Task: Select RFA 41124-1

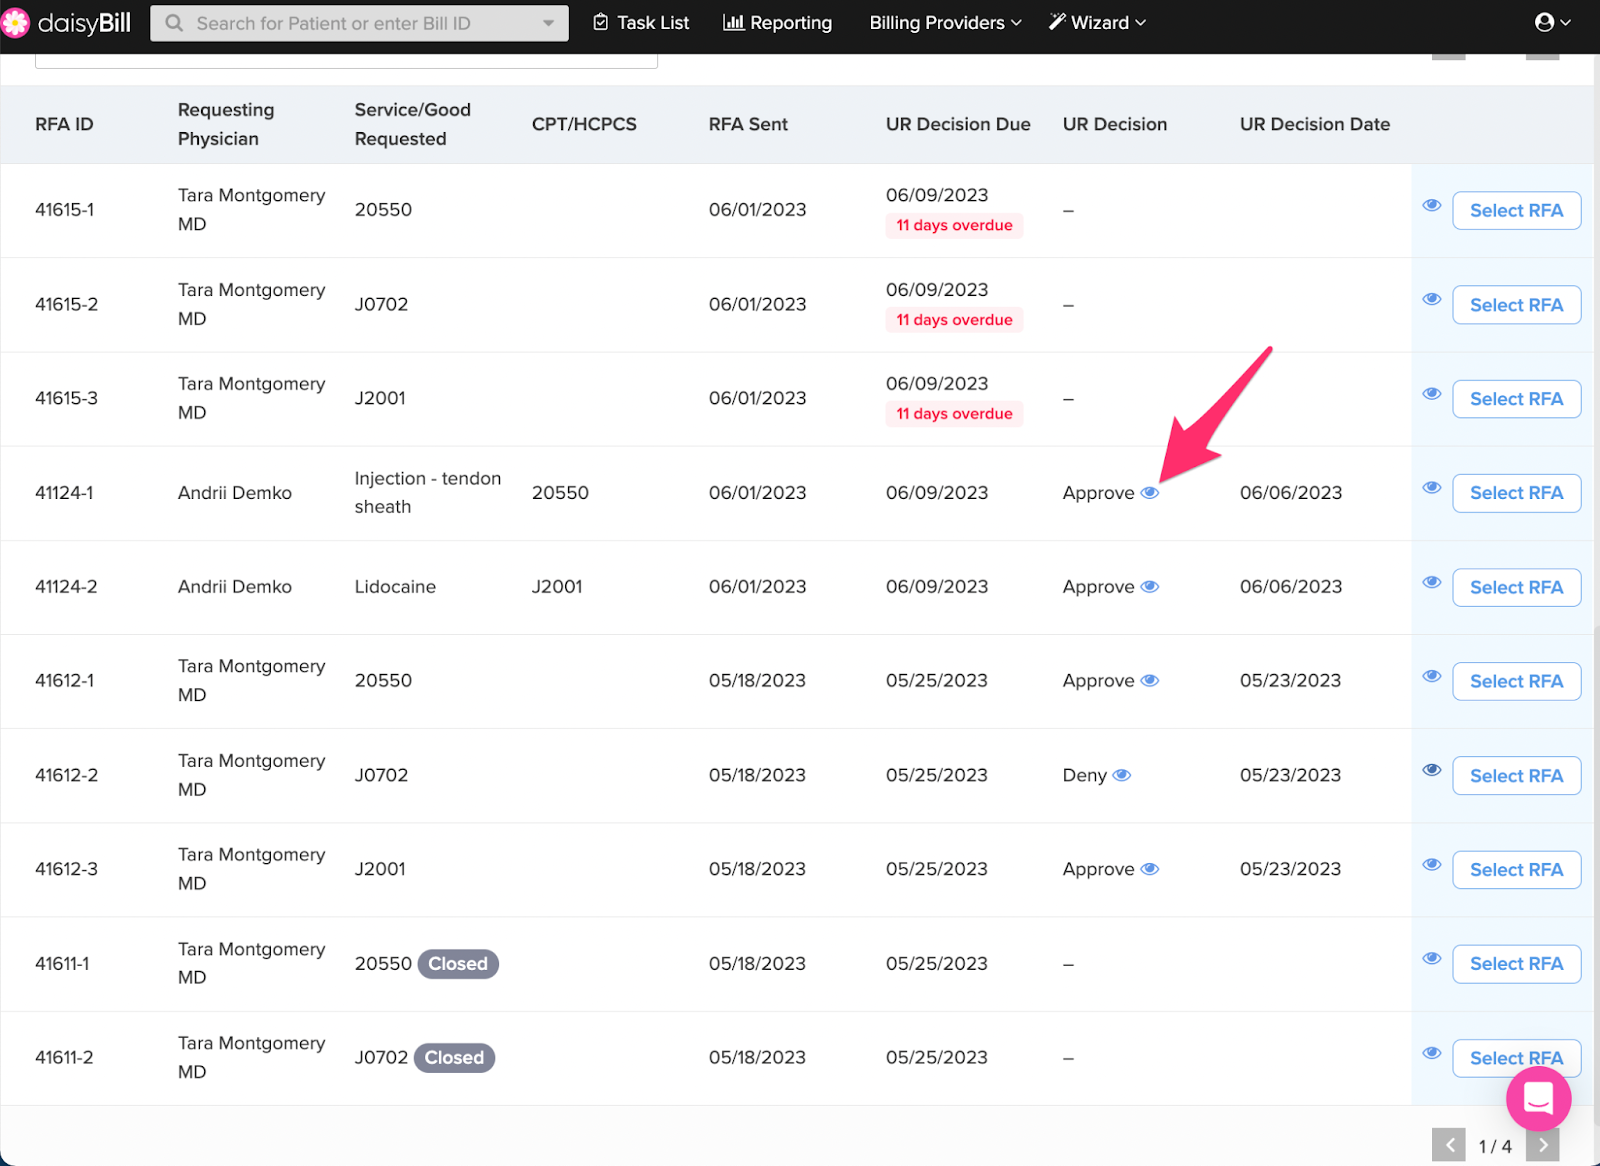Action: click(x=1516, y=493)
